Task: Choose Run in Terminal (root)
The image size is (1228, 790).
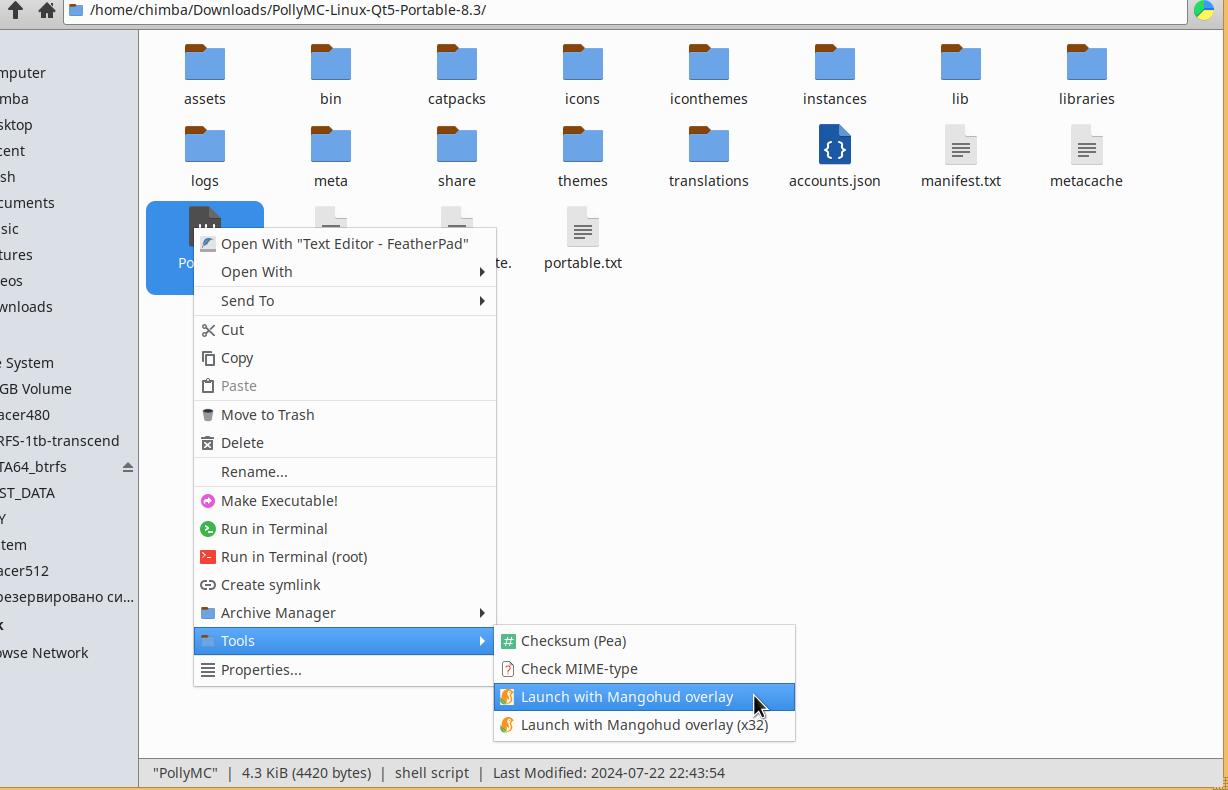Action: click(x=345, y=557)
